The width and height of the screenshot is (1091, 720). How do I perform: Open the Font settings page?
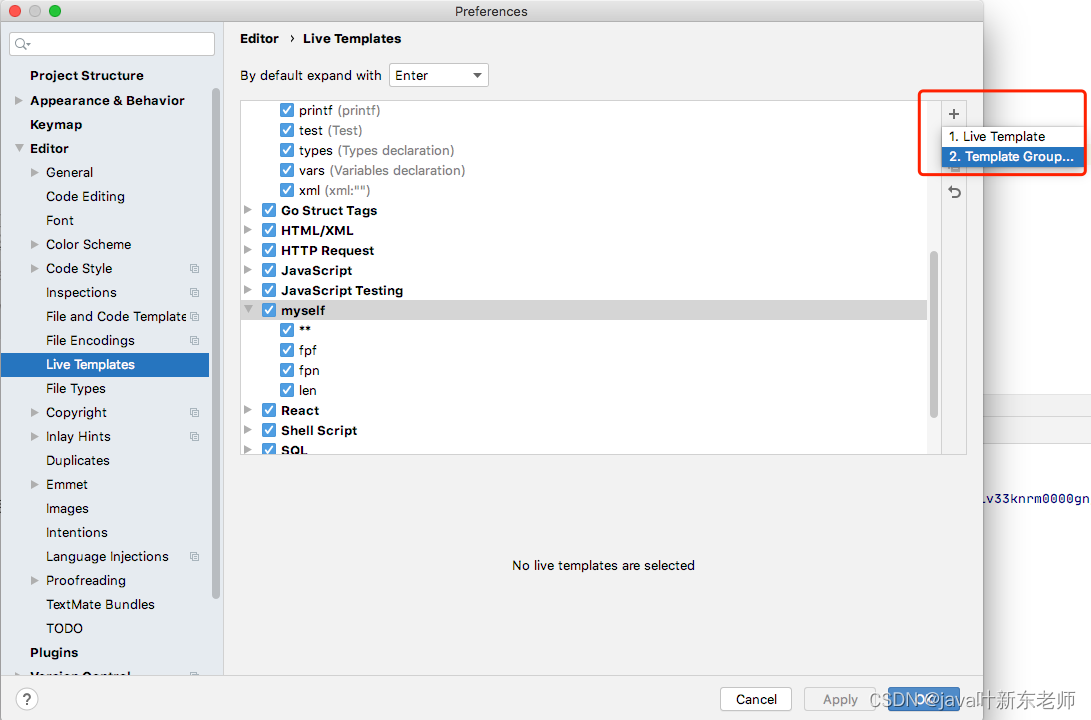click(60, 221)
